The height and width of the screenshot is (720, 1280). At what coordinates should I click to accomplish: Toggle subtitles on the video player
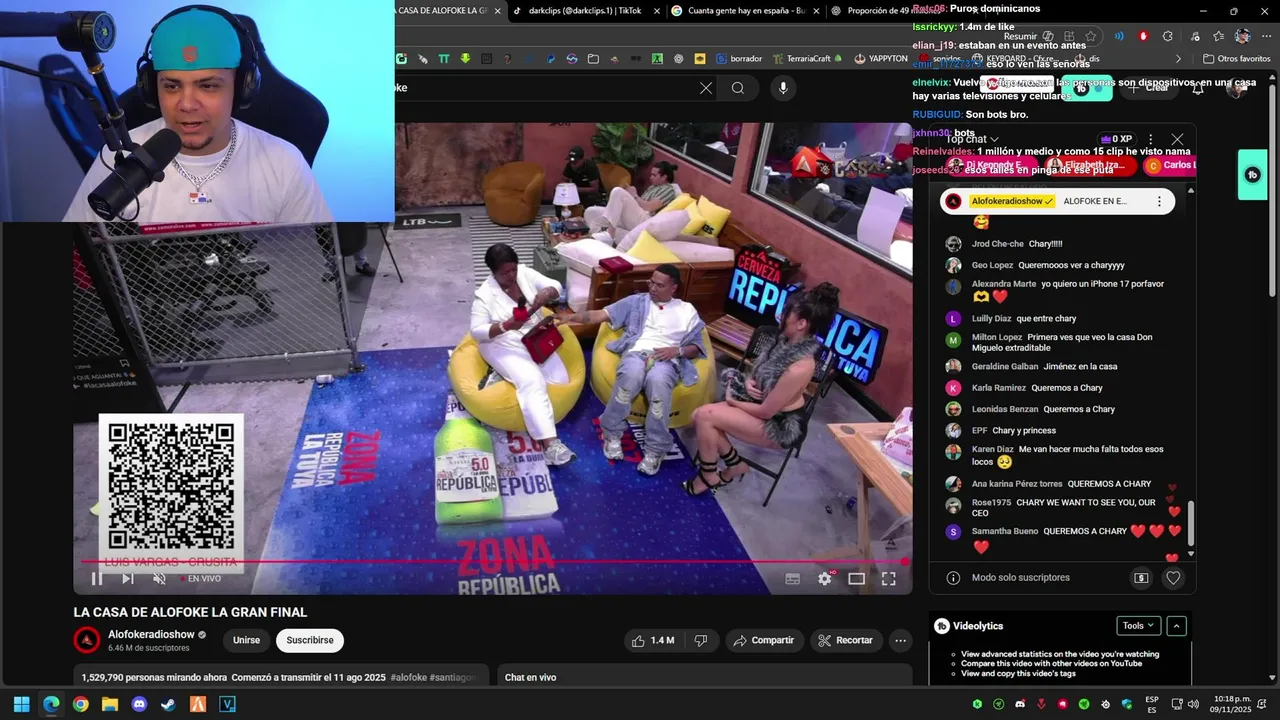tap(793, 578)
